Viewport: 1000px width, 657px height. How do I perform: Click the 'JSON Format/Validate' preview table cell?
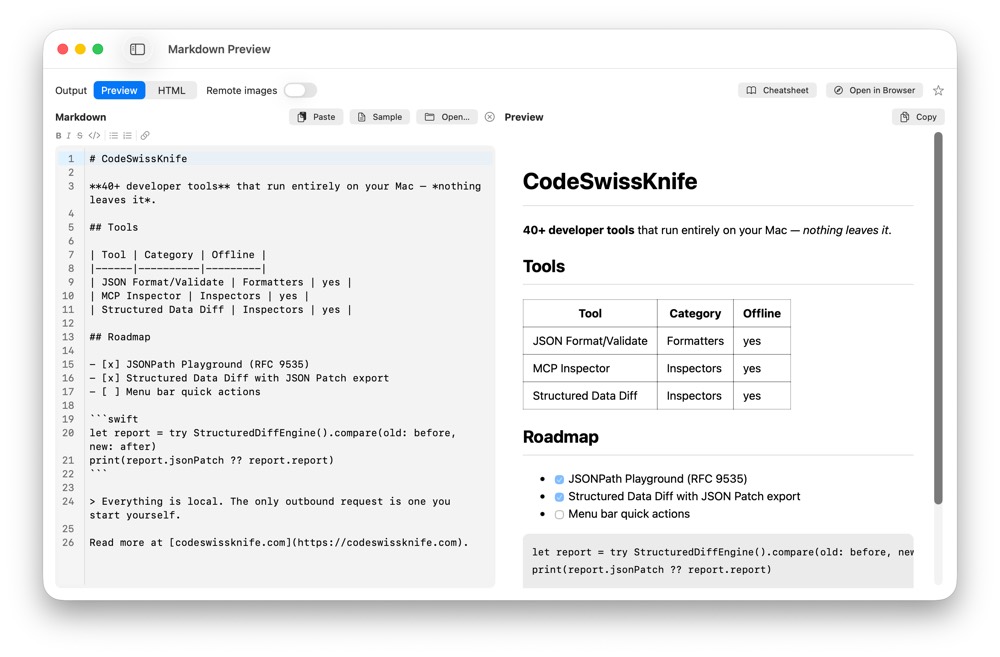590,341
